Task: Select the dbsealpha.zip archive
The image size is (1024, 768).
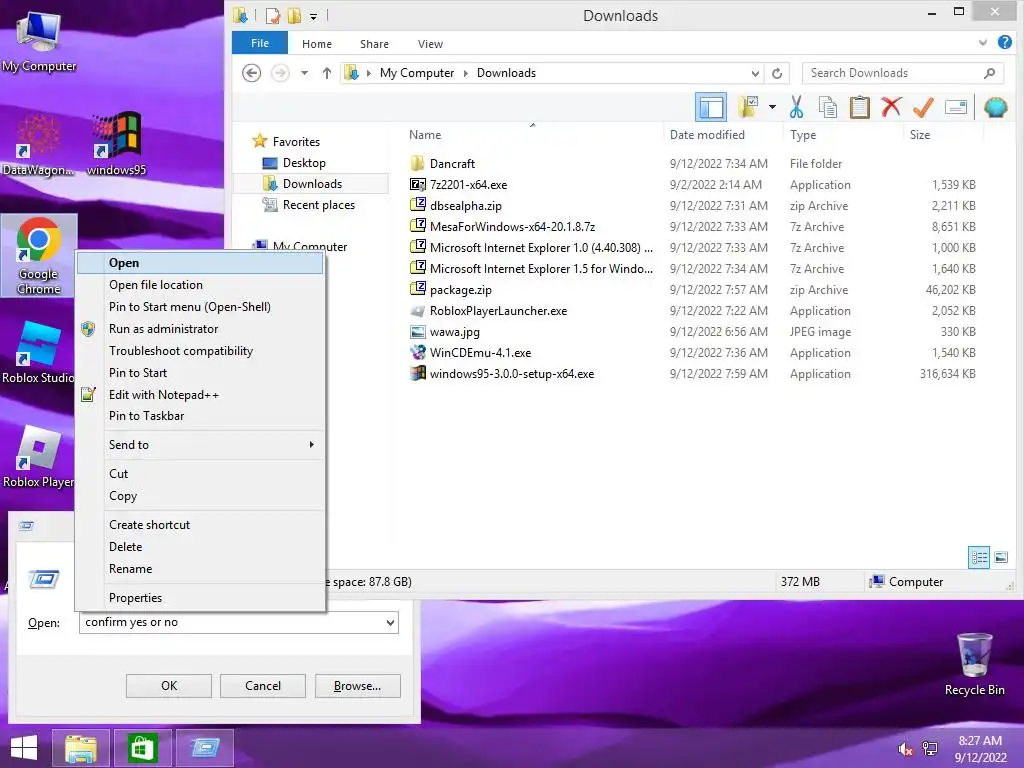Action: pyautogui.click(x=466, y=206)
